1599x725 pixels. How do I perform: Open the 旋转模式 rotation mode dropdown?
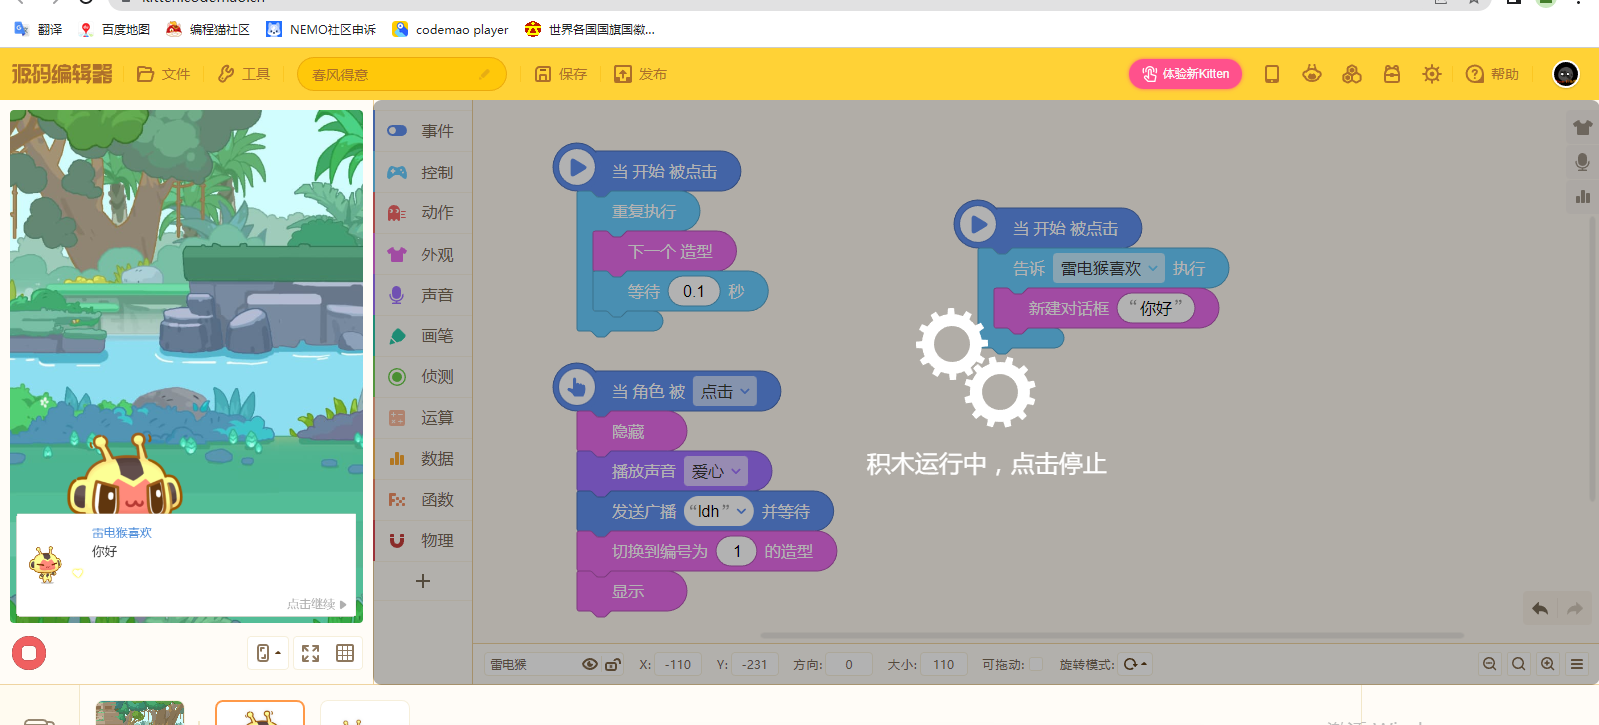point(1135,664)
